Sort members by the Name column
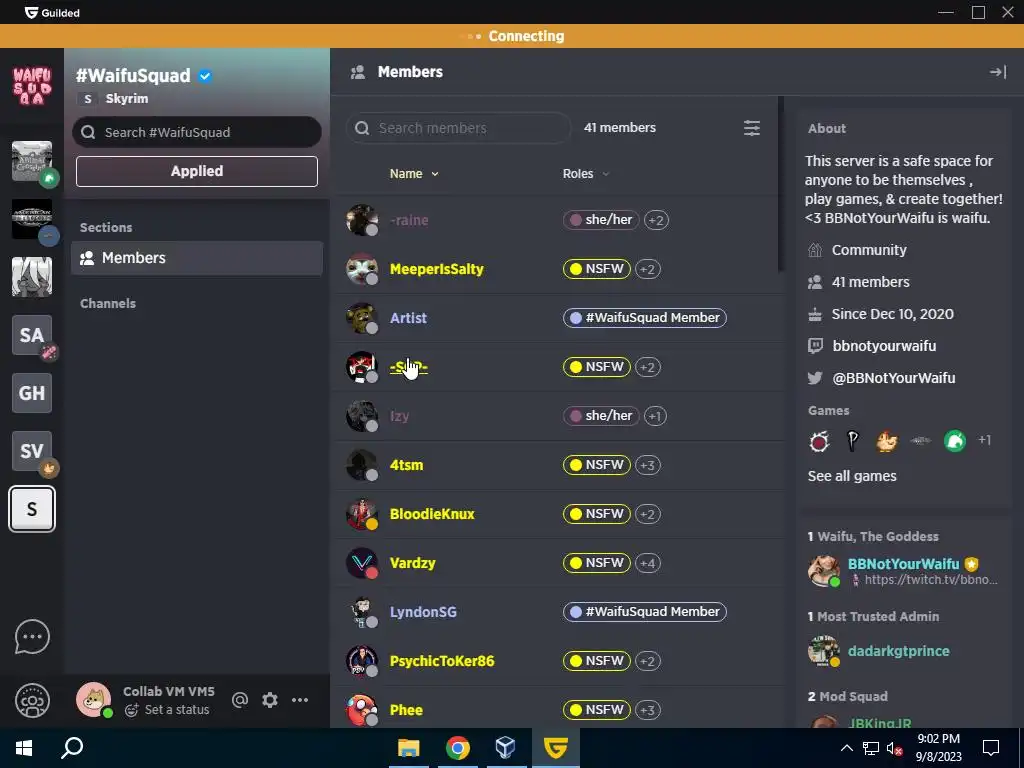 [x=414, y=174]
